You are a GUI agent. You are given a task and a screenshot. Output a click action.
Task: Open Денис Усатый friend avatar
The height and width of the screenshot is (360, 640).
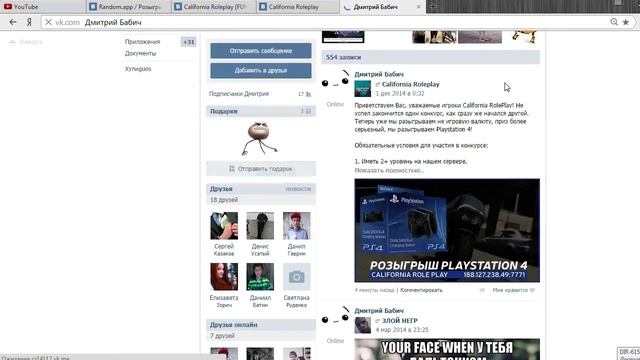pyautogui.click(x=260, y=226)
